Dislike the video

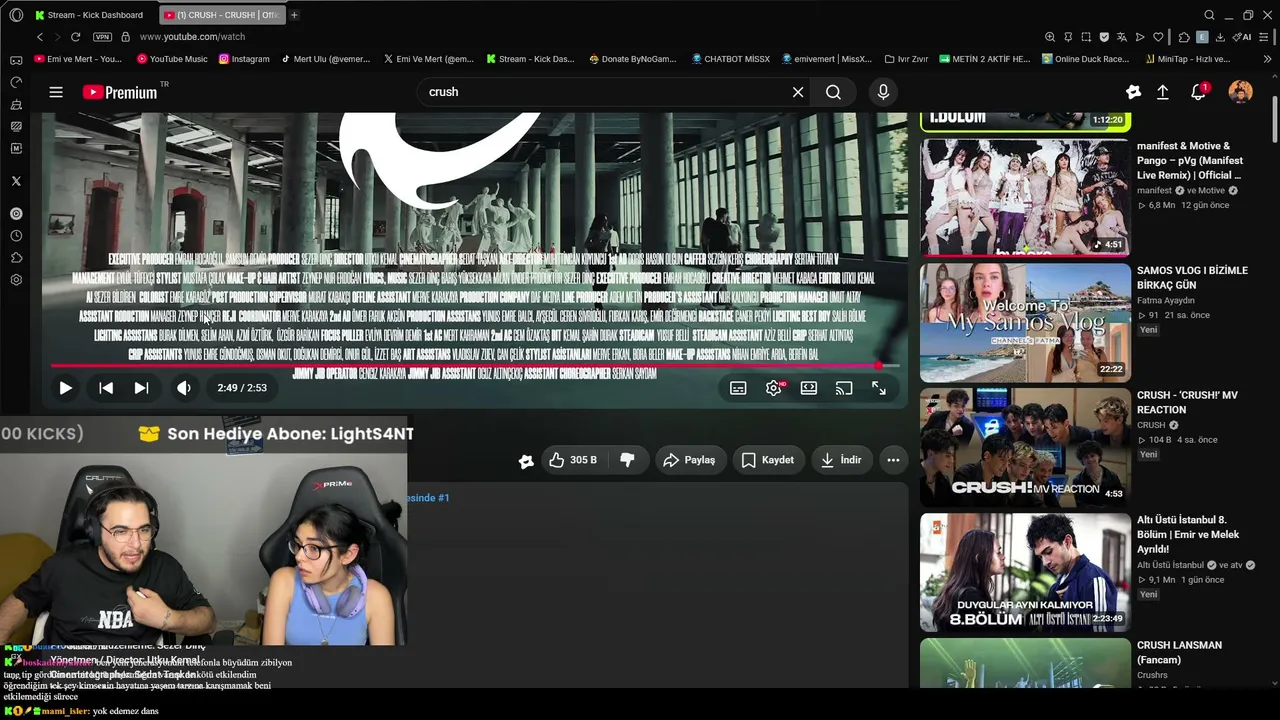pyautogui.click(x=627, y=460)
